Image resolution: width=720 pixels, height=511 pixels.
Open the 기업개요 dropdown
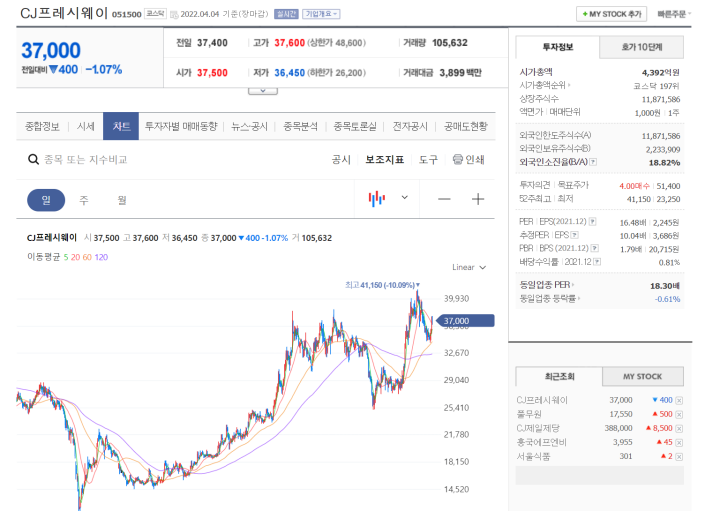click(x=321, y=14)
